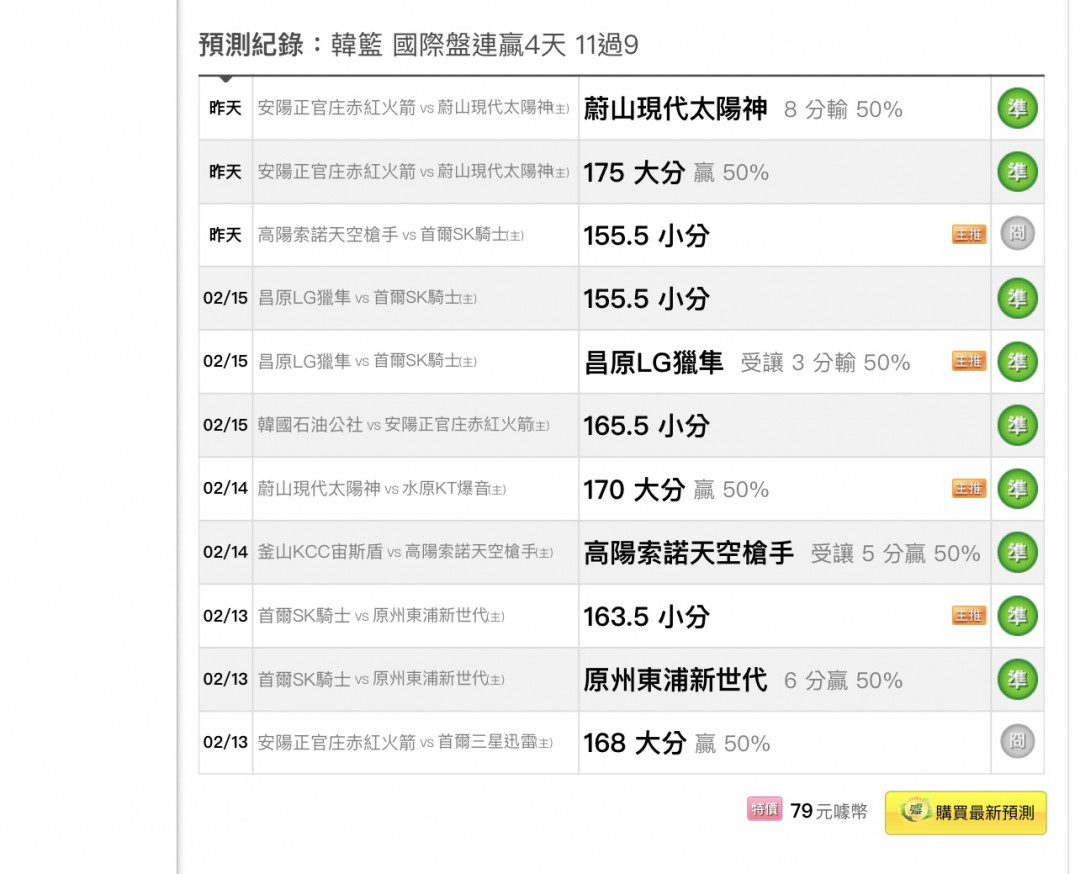Click the pink 特價 badge

coord(765,810)
